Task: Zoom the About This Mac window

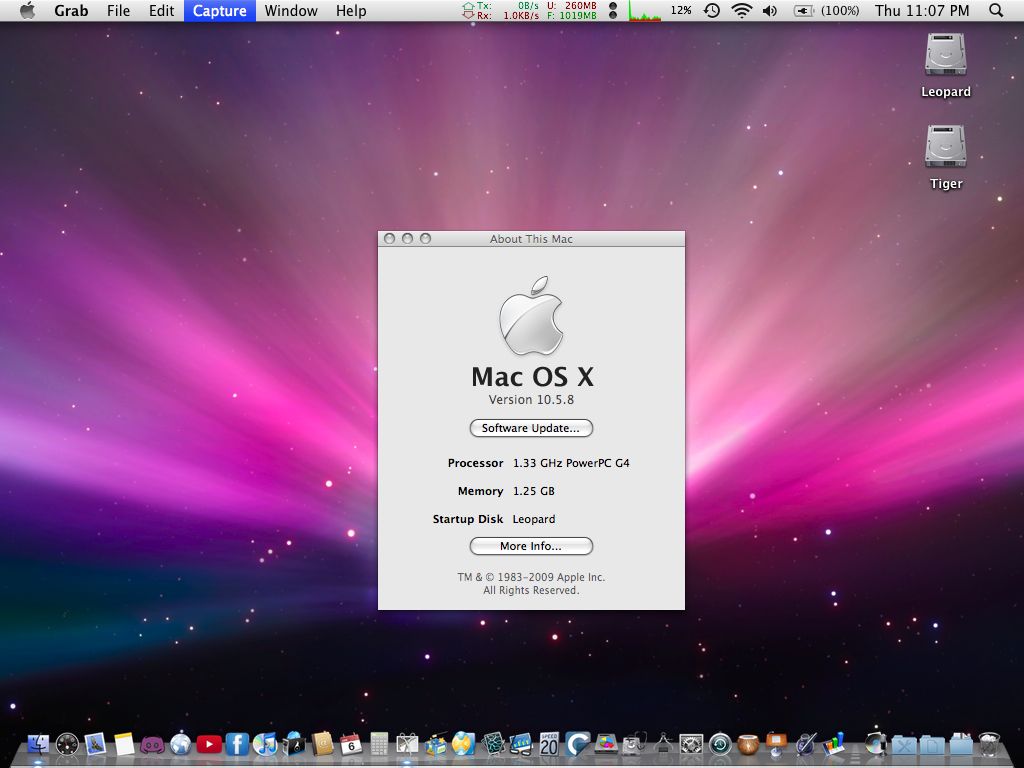Action: pyautogui.click(x=425, y=238)
